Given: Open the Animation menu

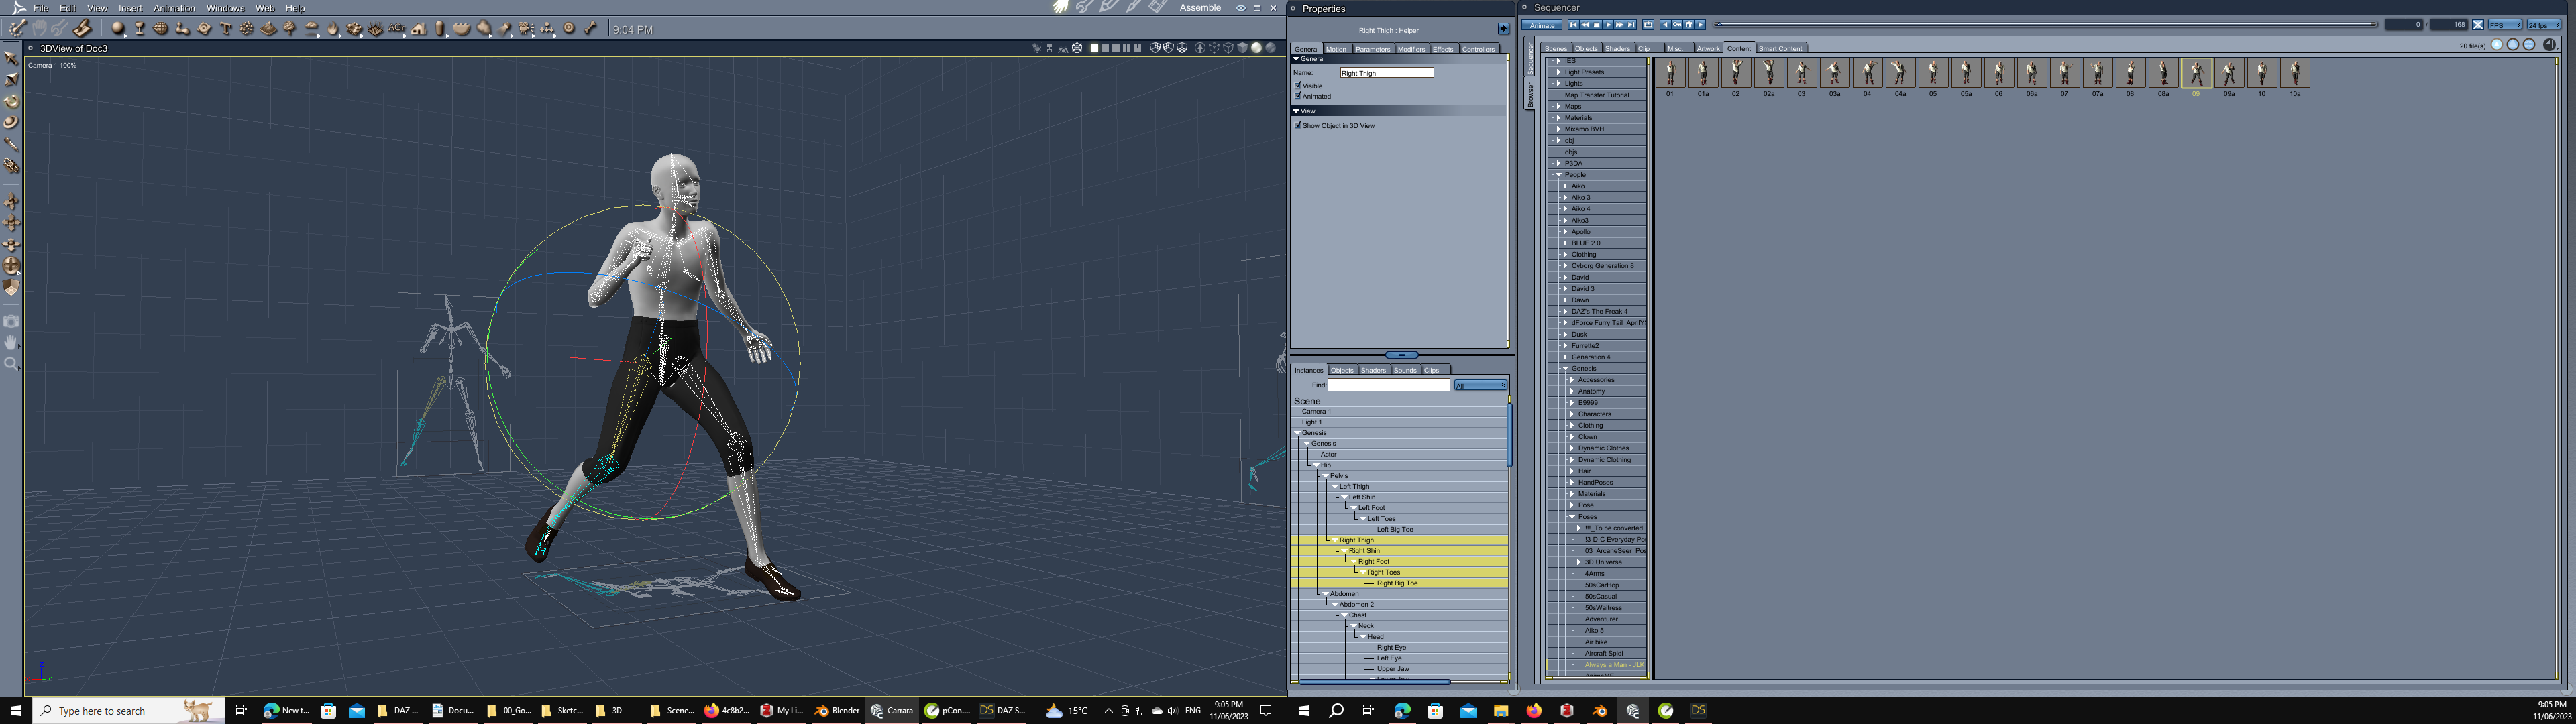Looking at the screenshot, I should 174,8.
